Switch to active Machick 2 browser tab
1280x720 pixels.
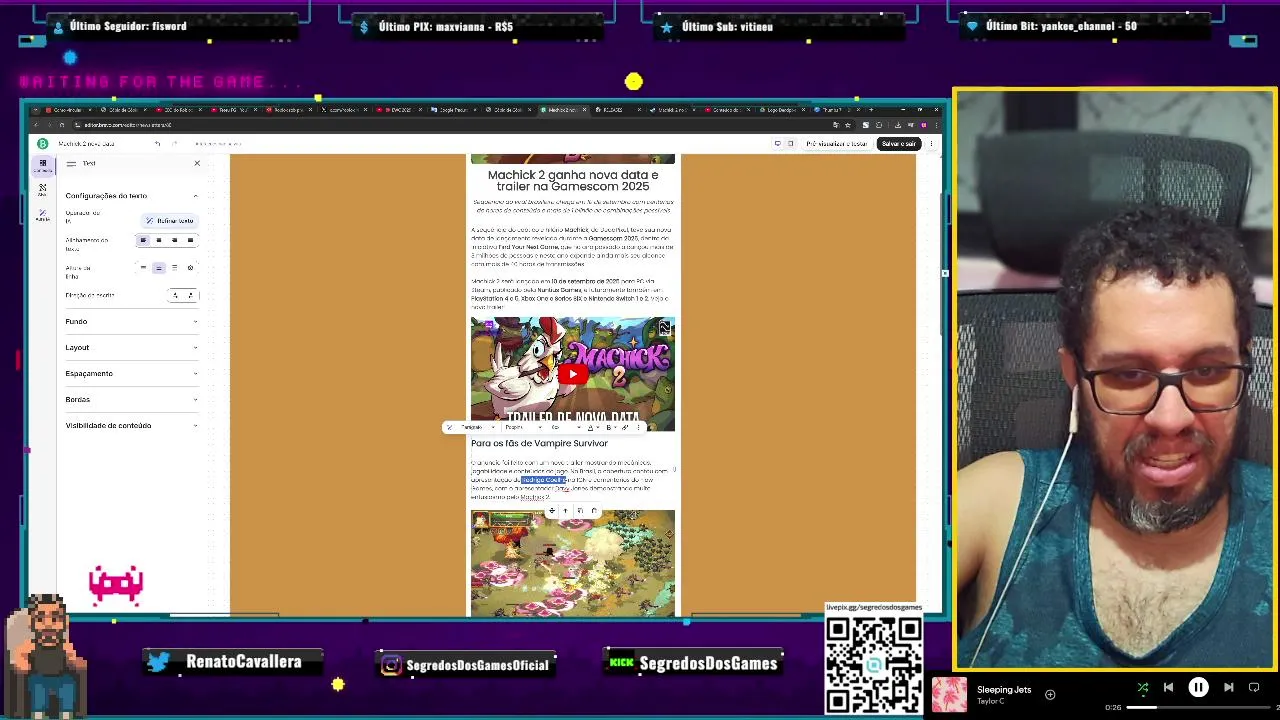(562, 110)
